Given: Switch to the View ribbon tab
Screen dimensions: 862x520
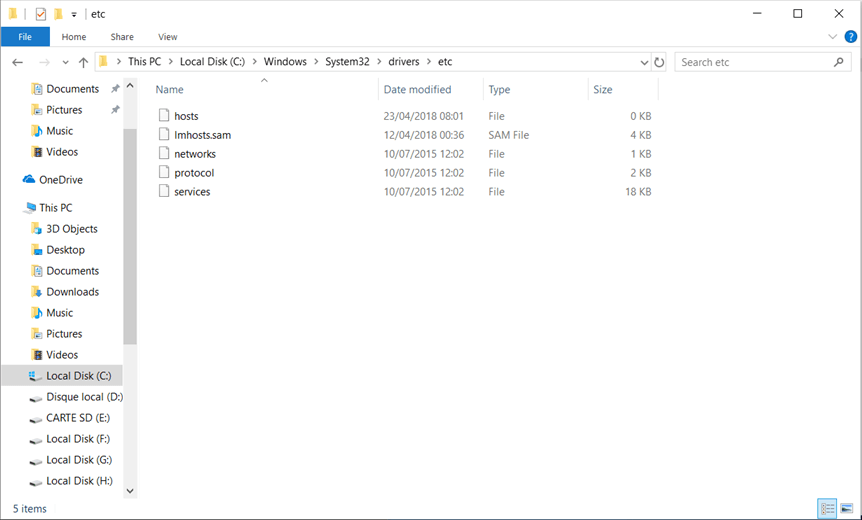Looking at the screenshot, I should 167,37.
